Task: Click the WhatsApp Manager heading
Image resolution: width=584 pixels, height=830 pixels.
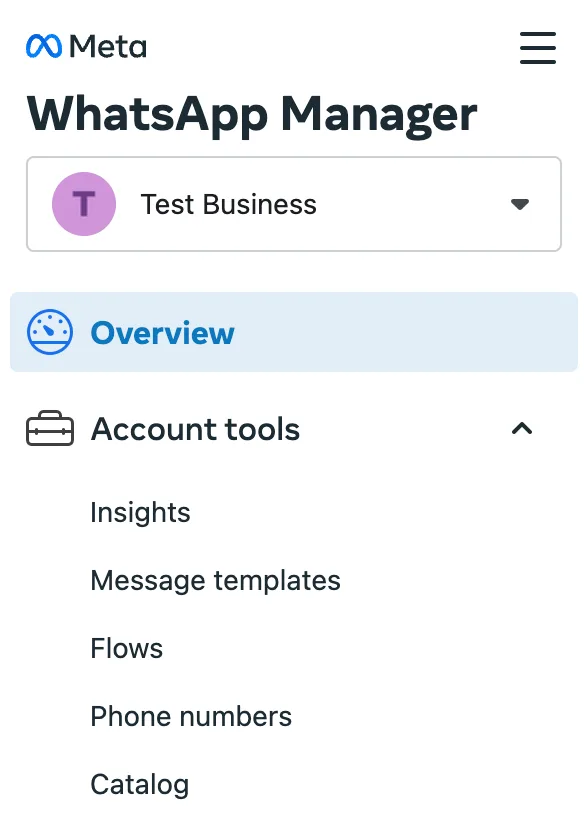Action: (x=252, y=114)
